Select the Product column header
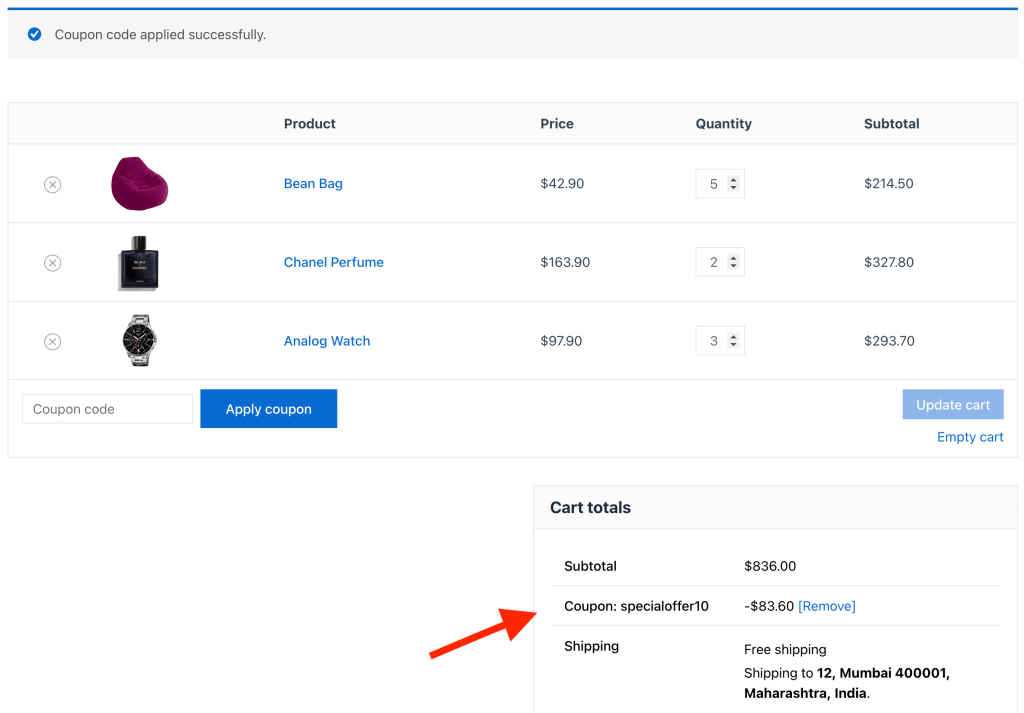Image resolution: width=1024 pixels, height=713 pixels. (309, 123)
